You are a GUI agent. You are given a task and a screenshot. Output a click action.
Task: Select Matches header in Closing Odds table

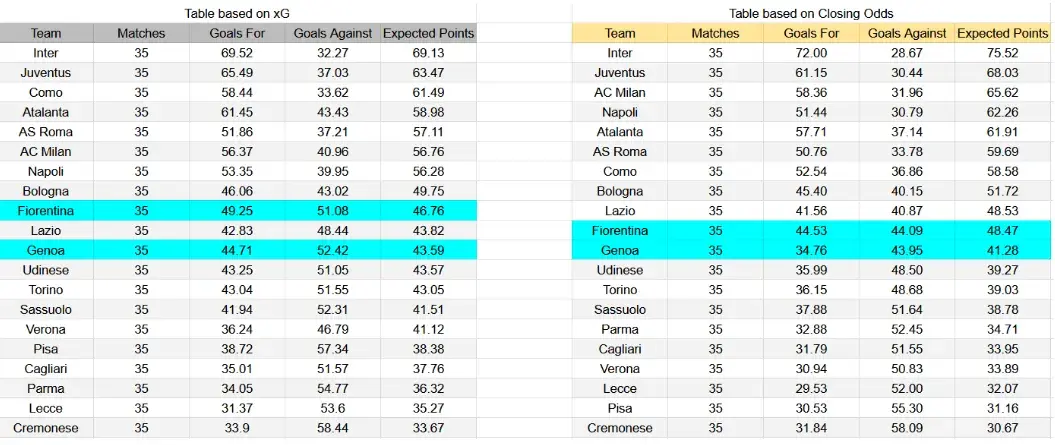(715, 33)
